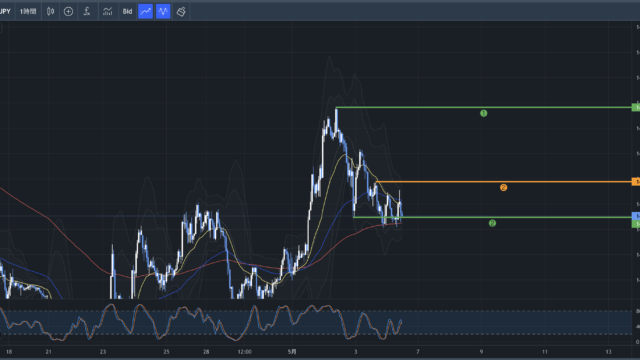Toggle the highlighted trend line drawing button

click(x=145, y=11)
